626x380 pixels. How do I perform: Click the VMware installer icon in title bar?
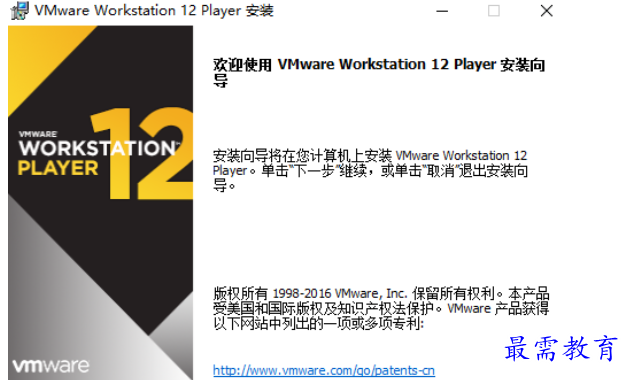[x=20, y=11]
